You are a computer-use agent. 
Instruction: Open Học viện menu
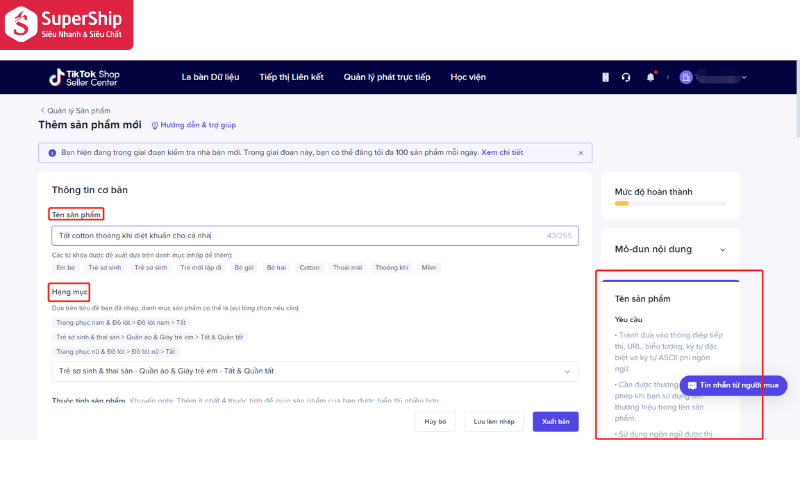click(x=468, y=77)
